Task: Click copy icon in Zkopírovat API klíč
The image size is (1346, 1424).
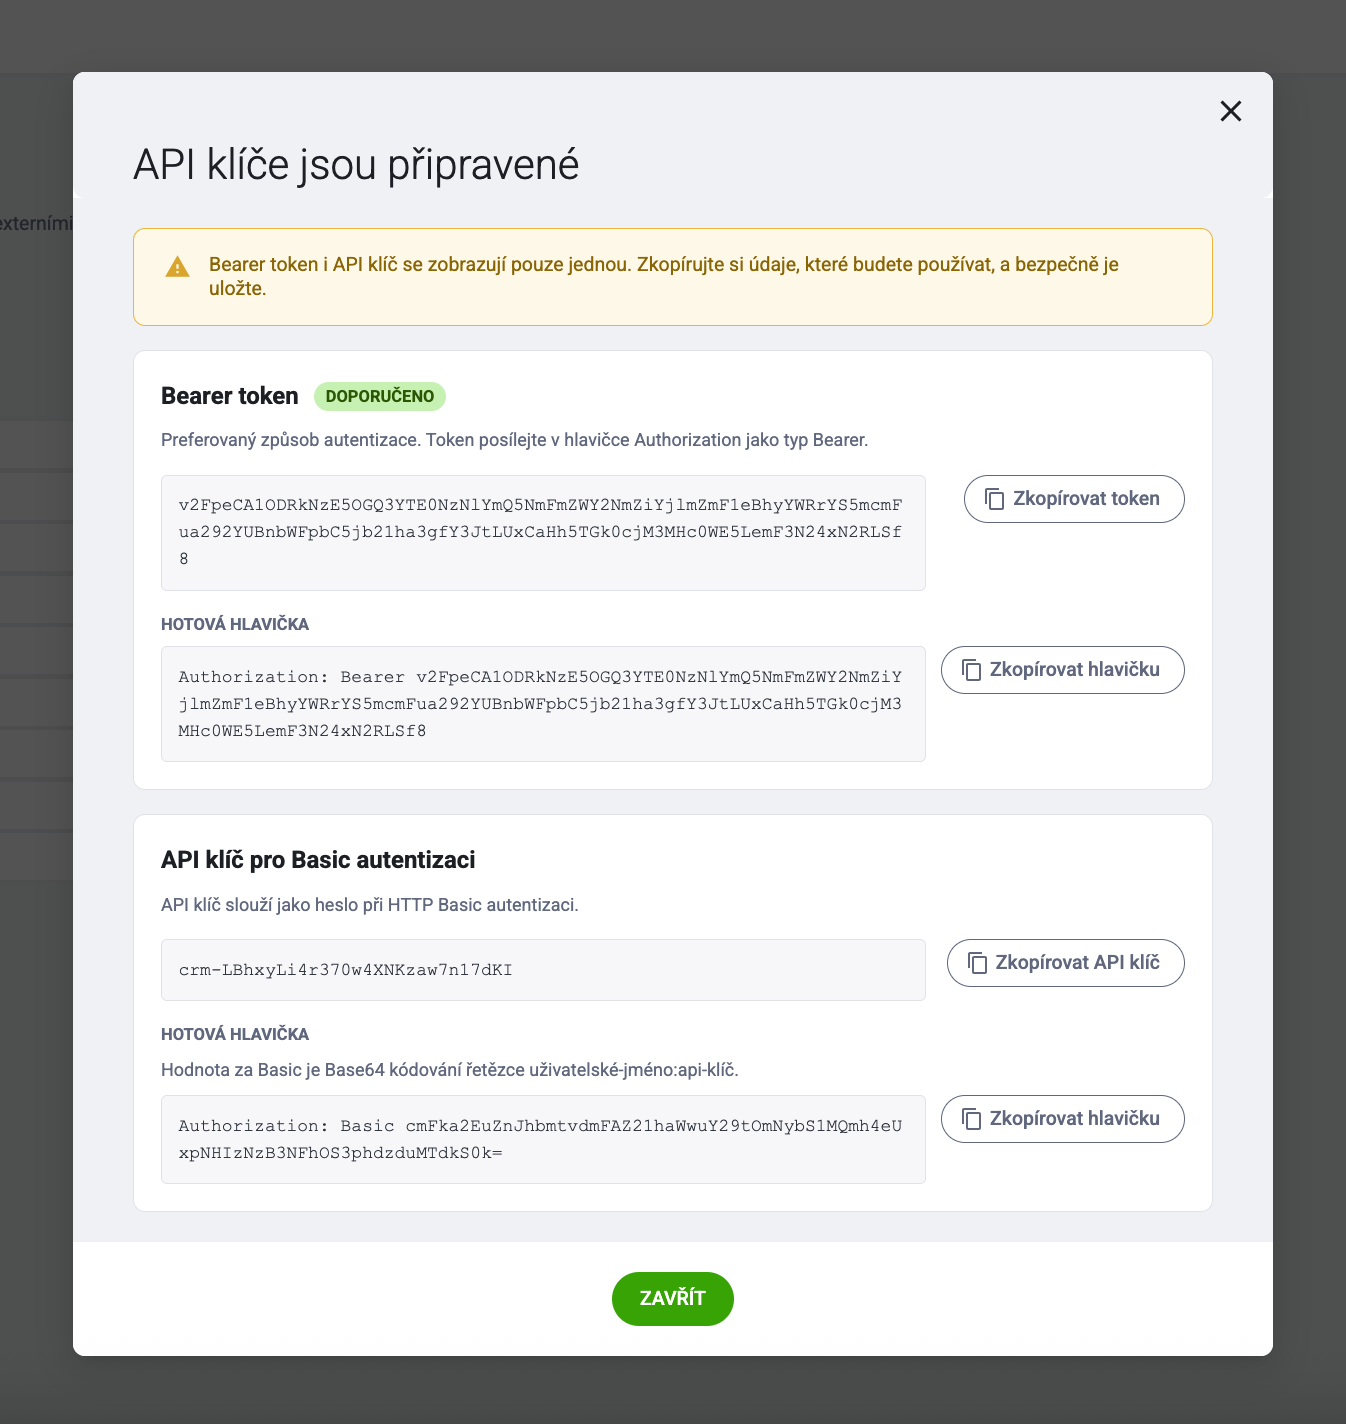Action: (x=978, y=963)
